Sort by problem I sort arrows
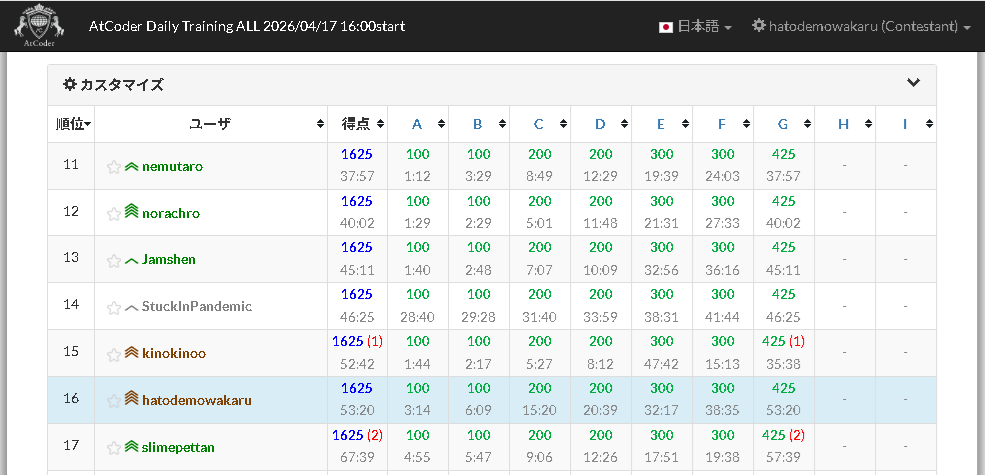This screenshot has height=475, width=985. [x=929, y=124]
